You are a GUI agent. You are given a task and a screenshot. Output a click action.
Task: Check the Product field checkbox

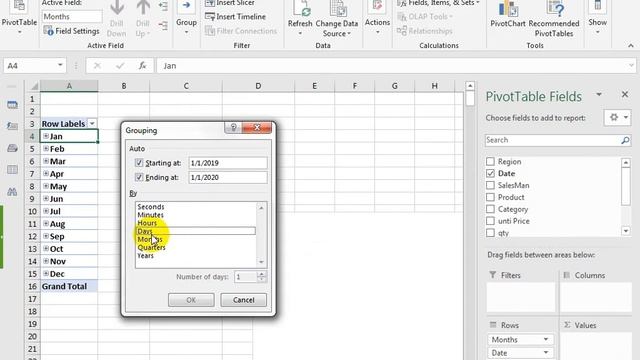pyautogui.click(x=491, y=197)
